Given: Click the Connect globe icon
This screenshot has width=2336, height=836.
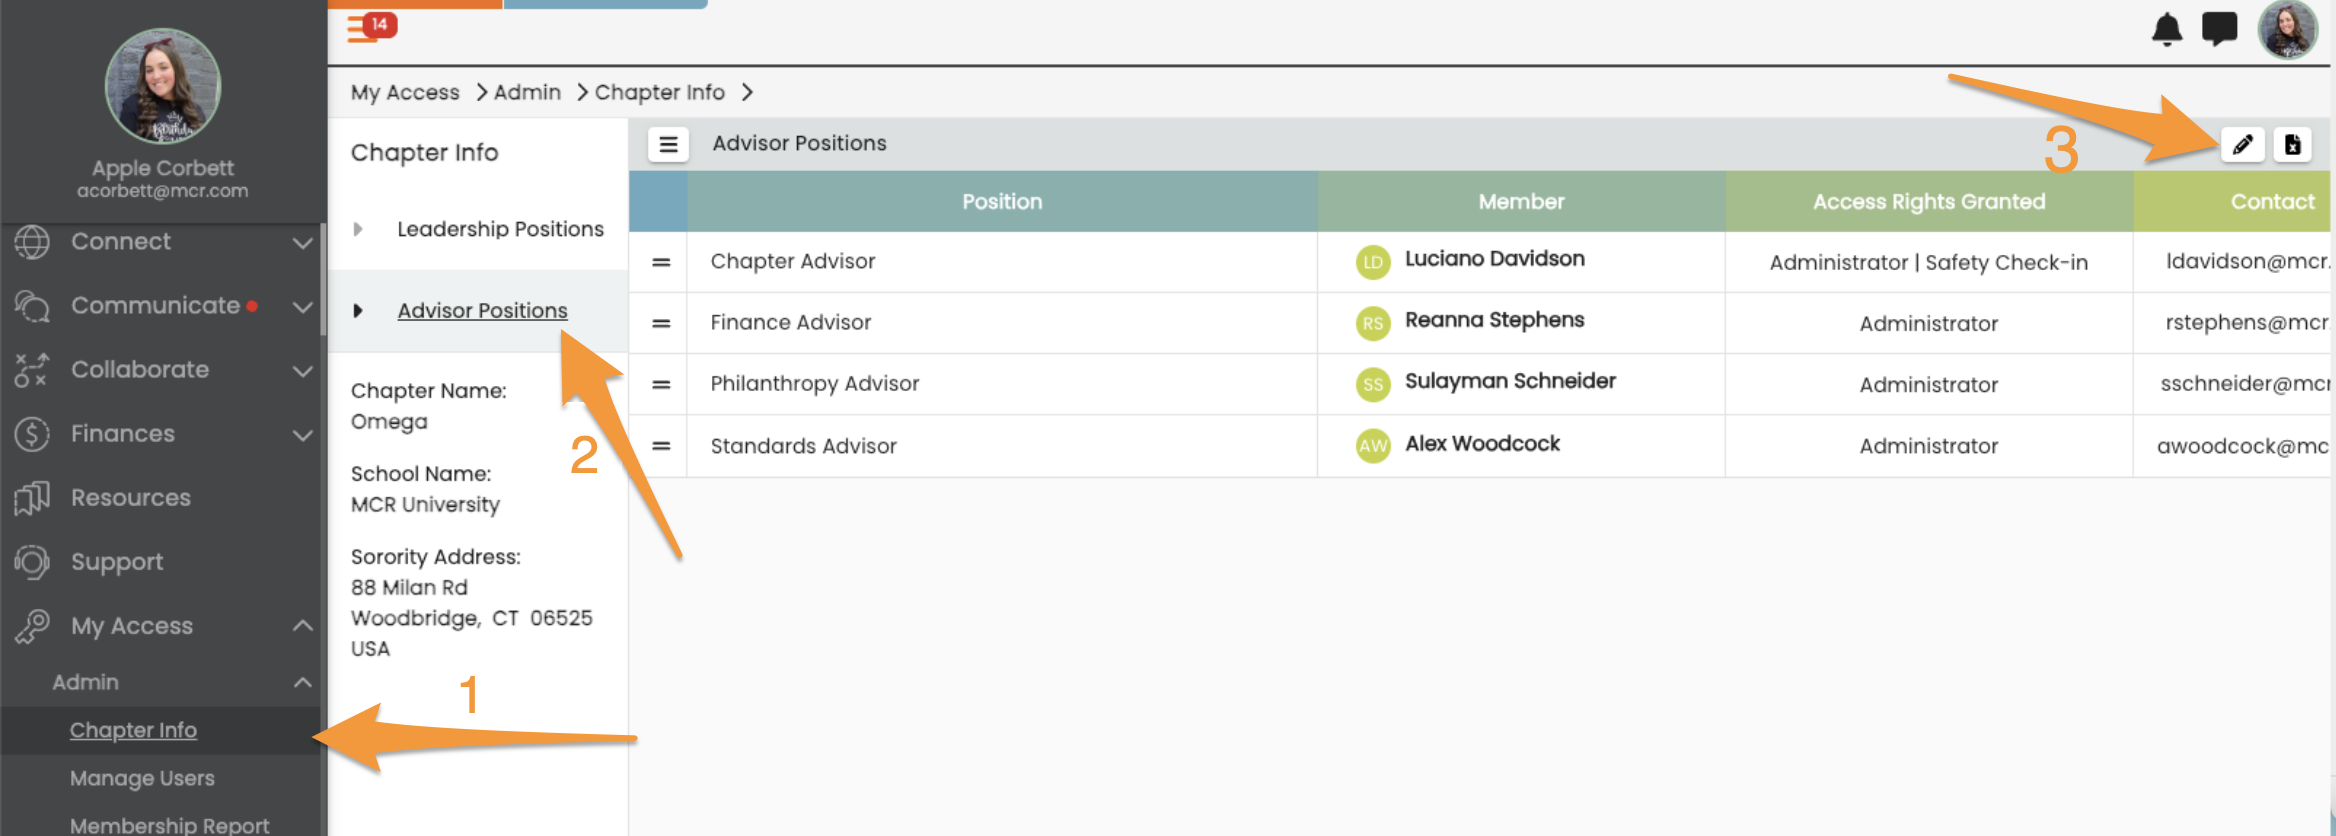Looking at the screenshot, I should coord(32,242).
